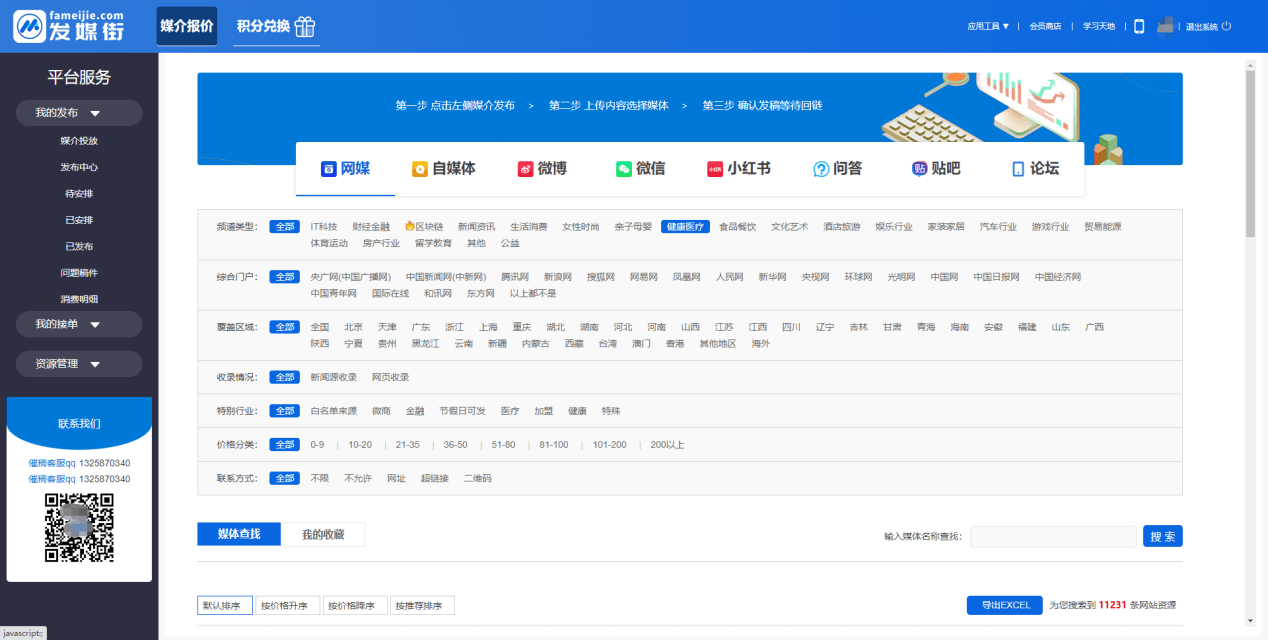
Task: Click the 发媒街 logo
Action: (x=70, y=26)
